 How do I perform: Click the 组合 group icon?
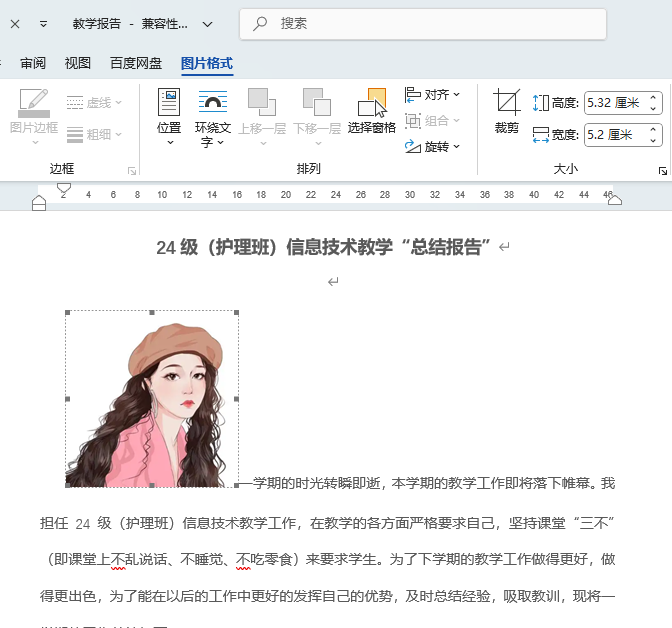pos(412,121)
